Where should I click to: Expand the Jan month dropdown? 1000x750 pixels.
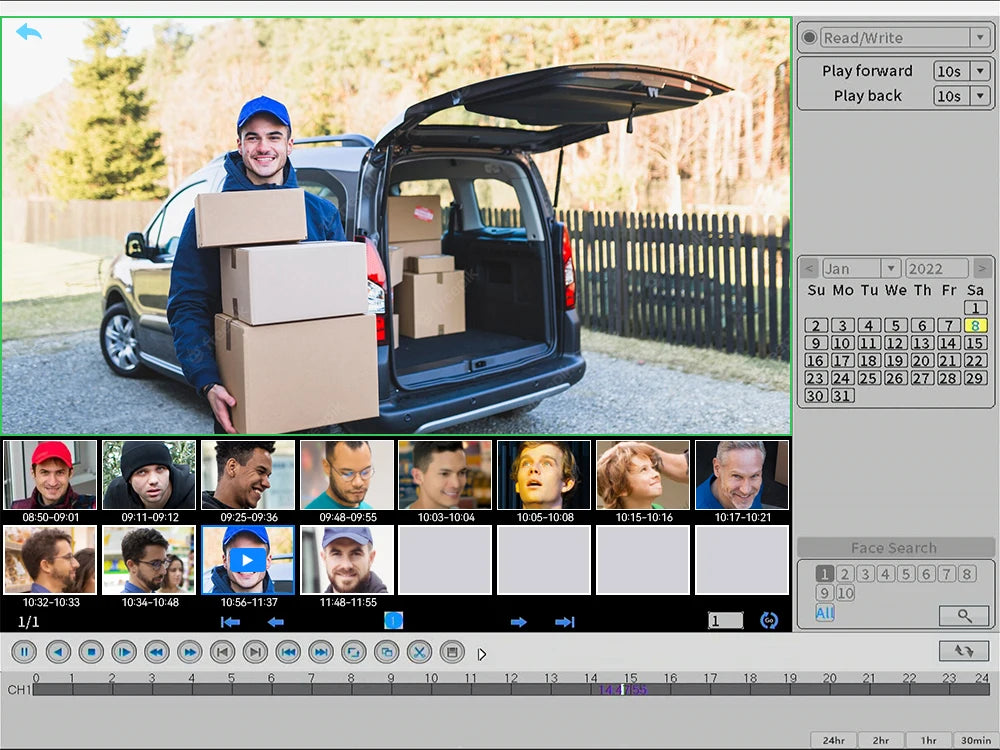890,269
